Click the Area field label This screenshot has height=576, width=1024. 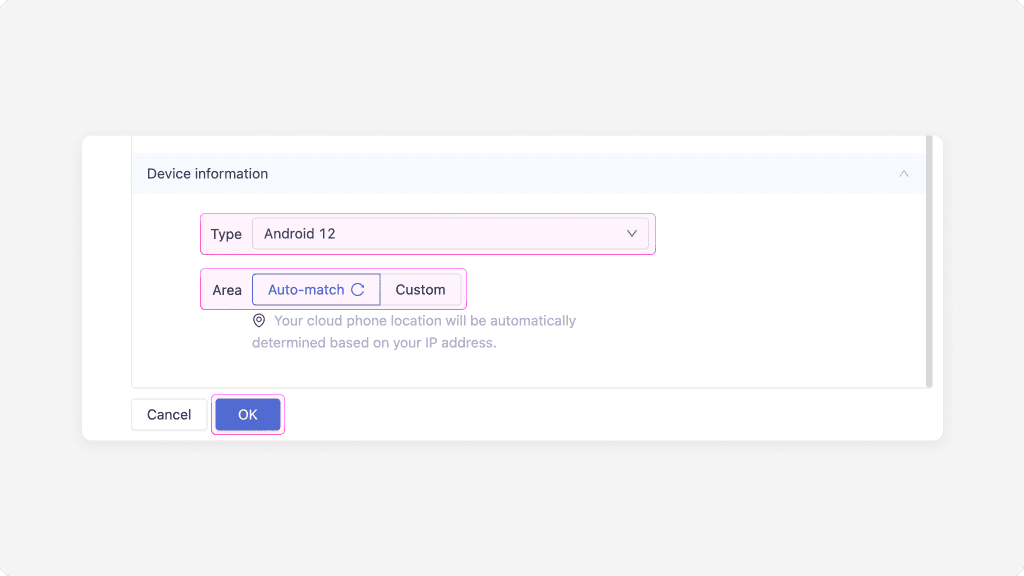point(227,290)
